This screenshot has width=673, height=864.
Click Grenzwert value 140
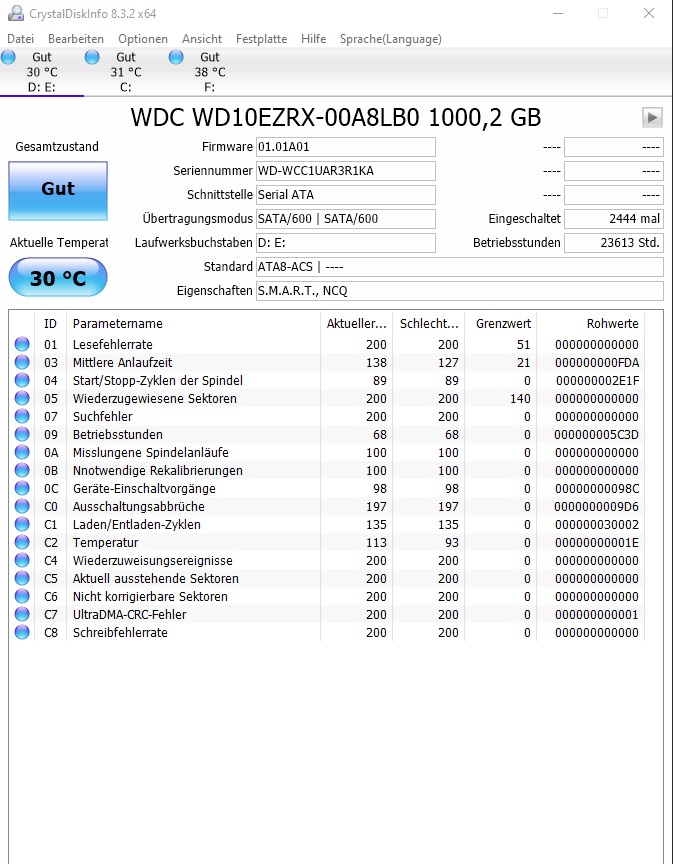[520, 398]
